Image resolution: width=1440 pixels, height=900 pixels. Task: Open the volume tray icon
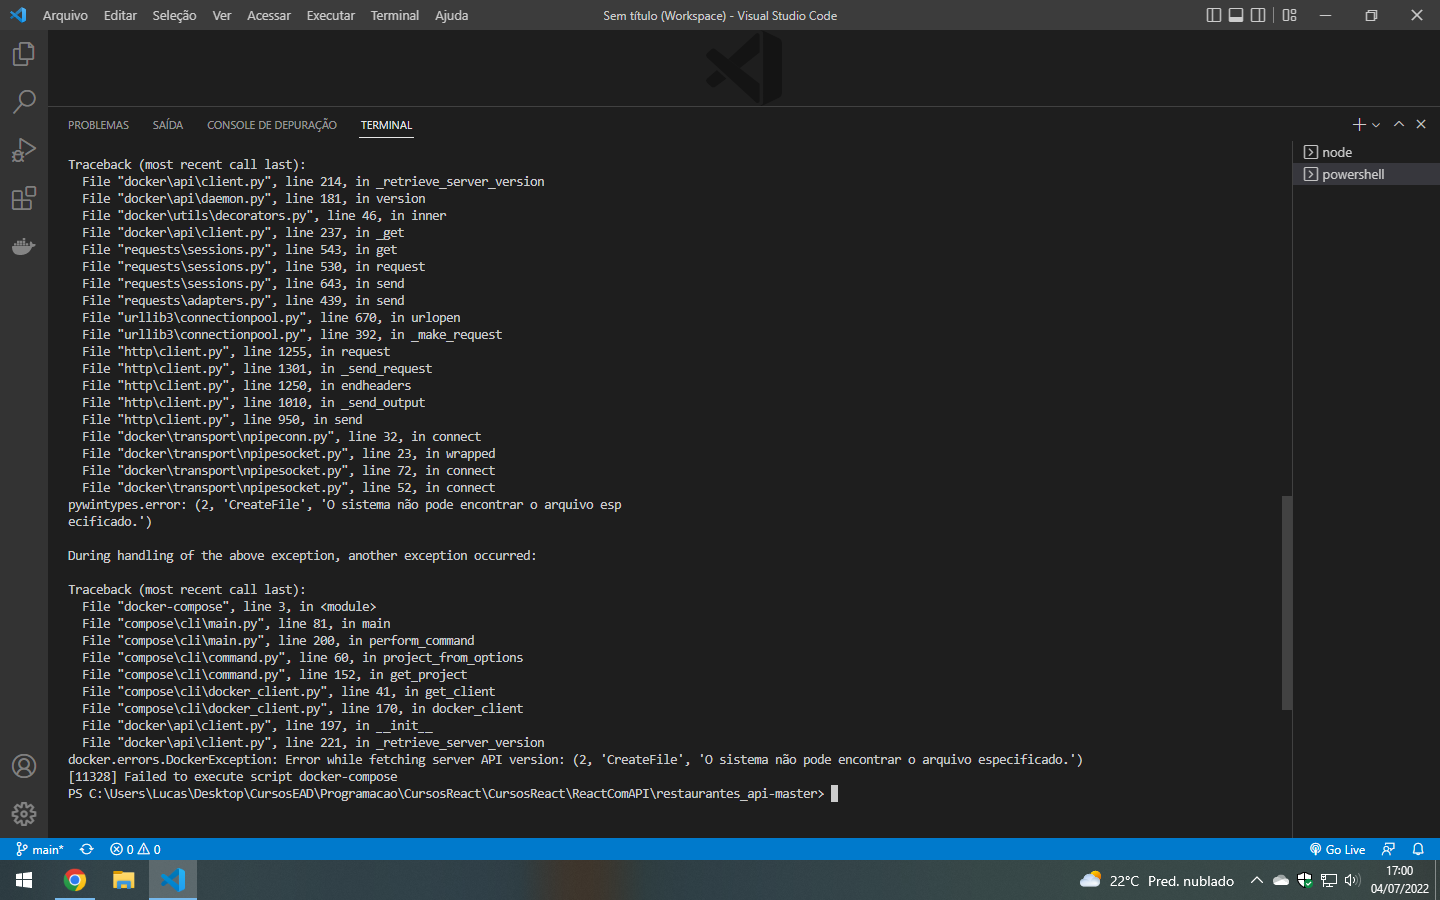point(1353,881)
